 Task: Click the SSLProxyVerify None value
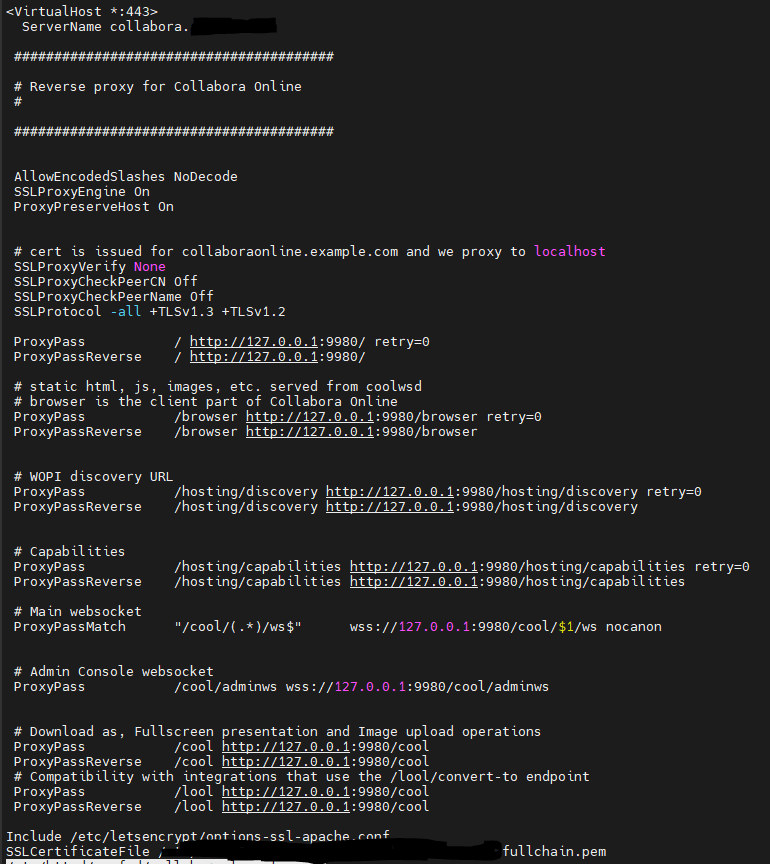pyautogui.click(x=149, y=267)
